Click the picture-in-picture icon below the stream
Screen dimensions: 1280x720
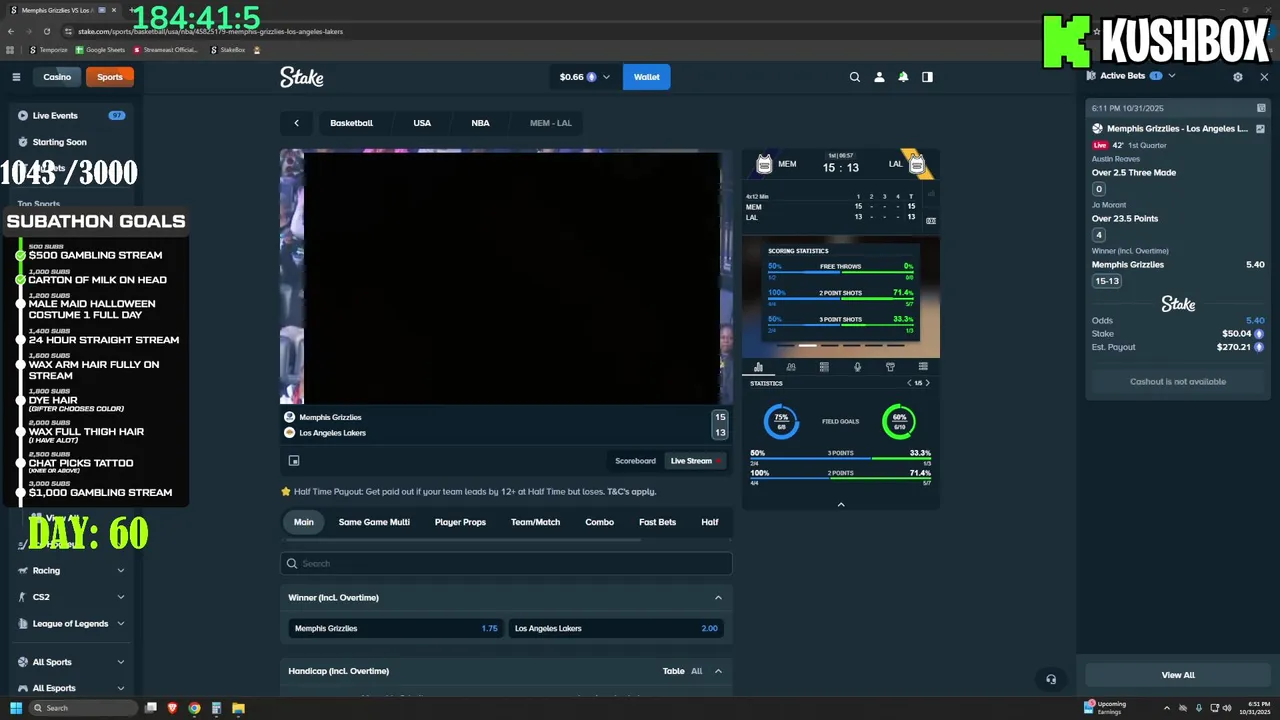point(294,461)
